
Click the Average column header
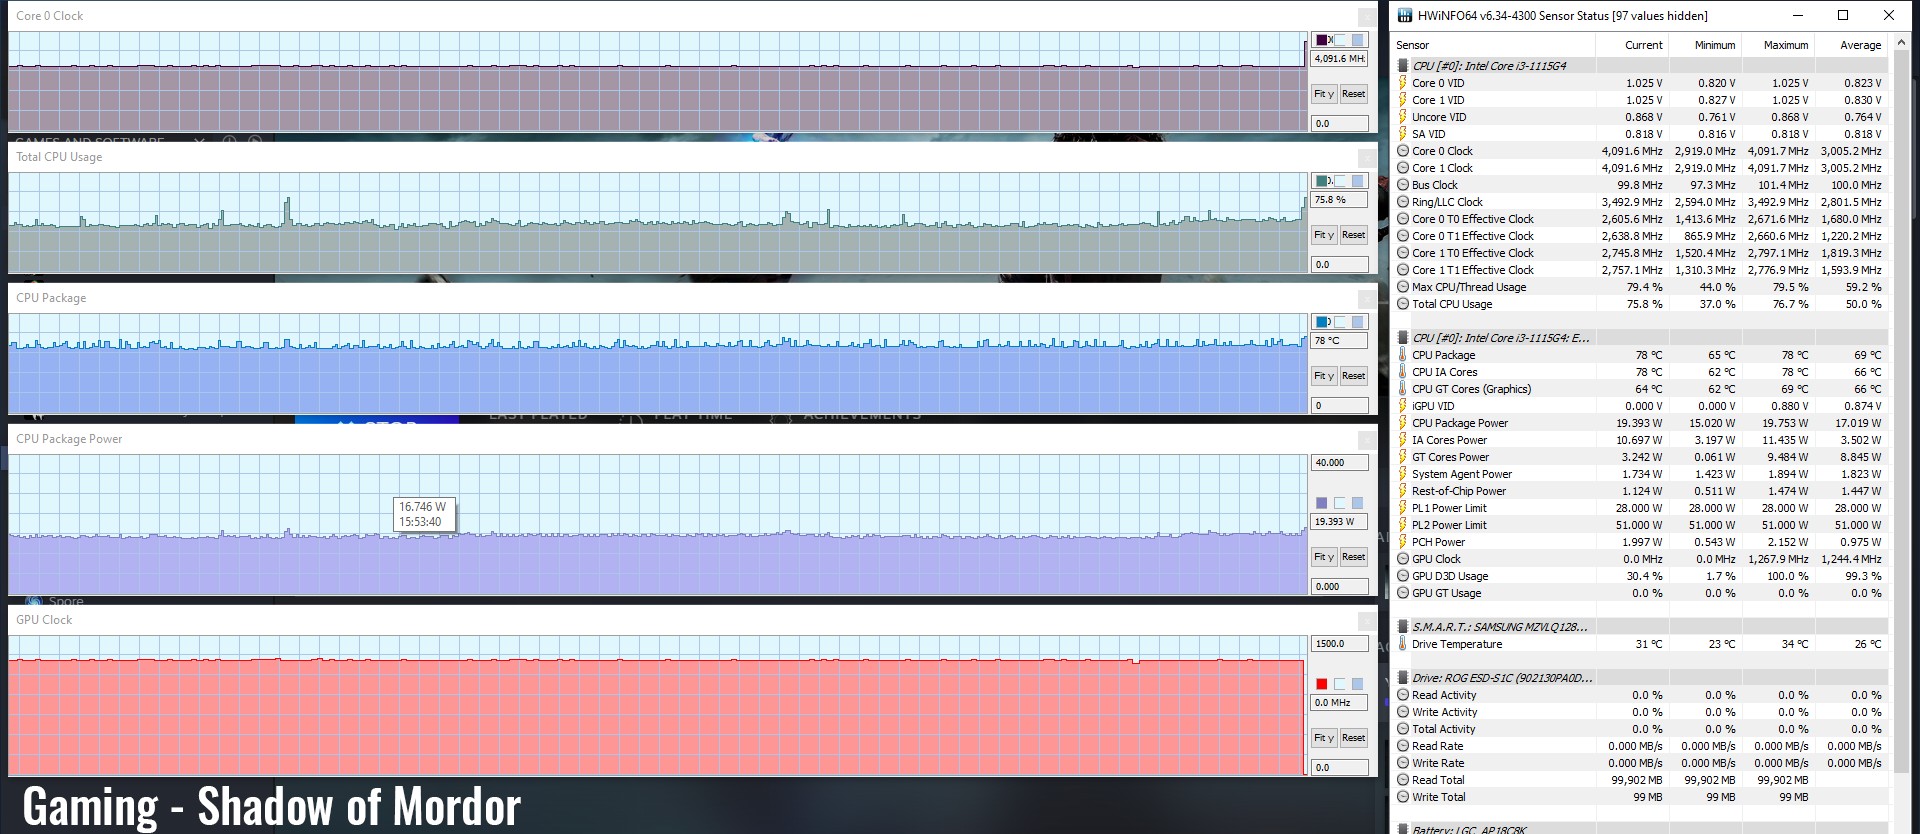pyautogui.click(x=1860, y=45)
